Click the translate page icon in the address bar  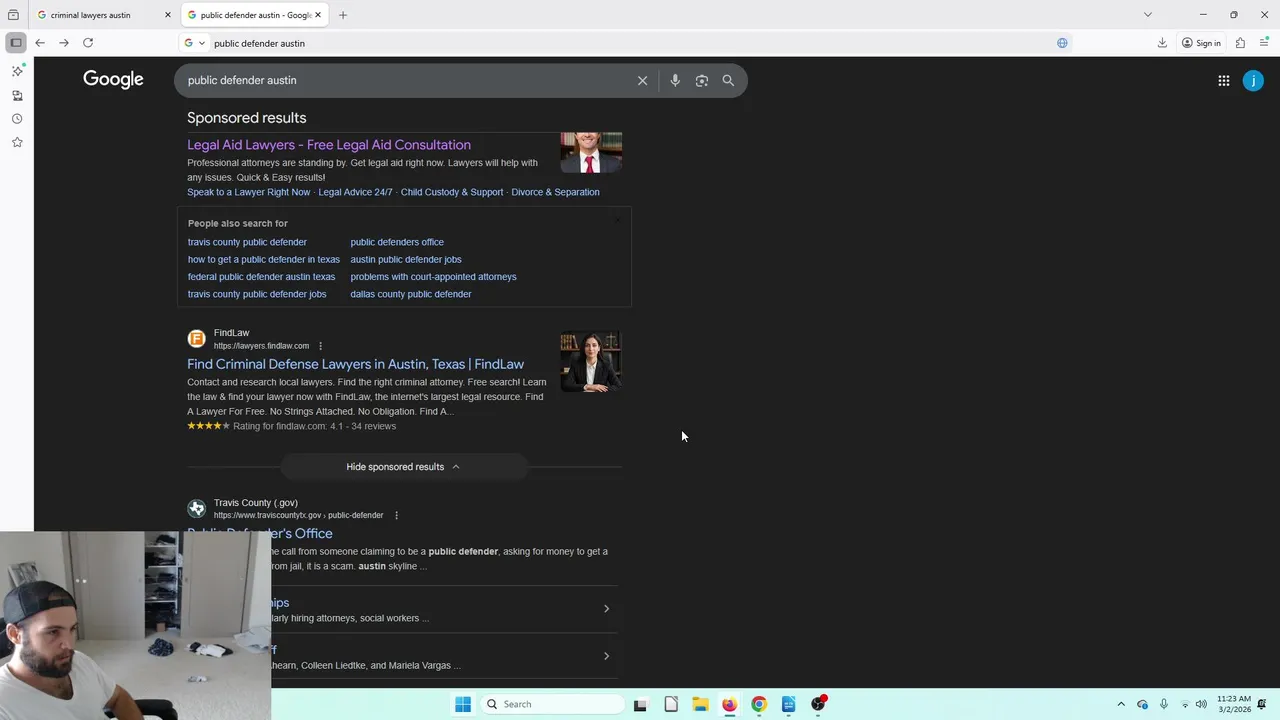(x=1062, y=43)
